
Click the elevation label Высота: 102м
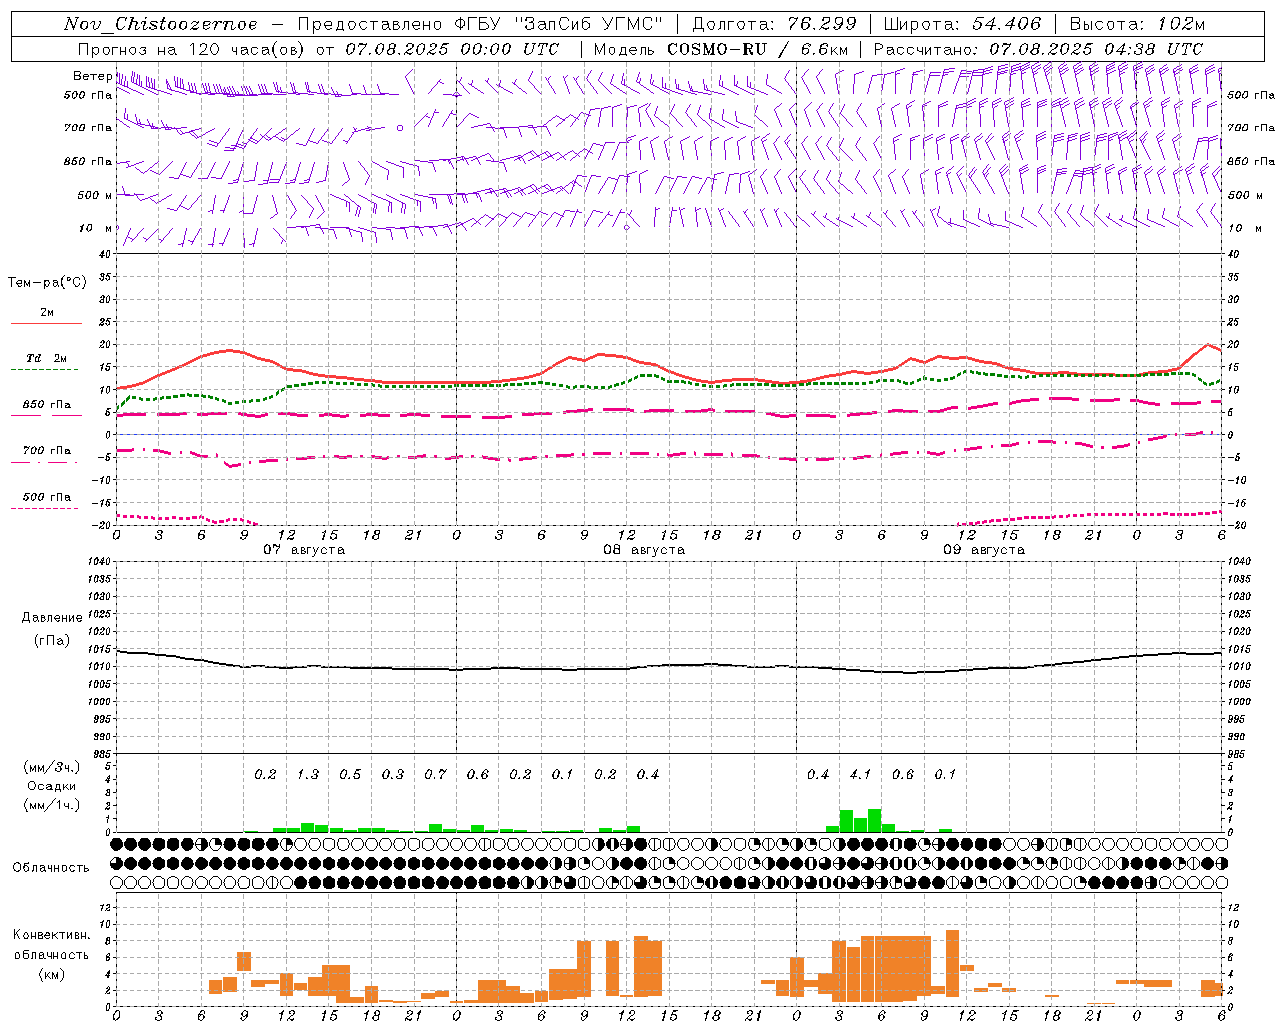tap(1137, 24)
